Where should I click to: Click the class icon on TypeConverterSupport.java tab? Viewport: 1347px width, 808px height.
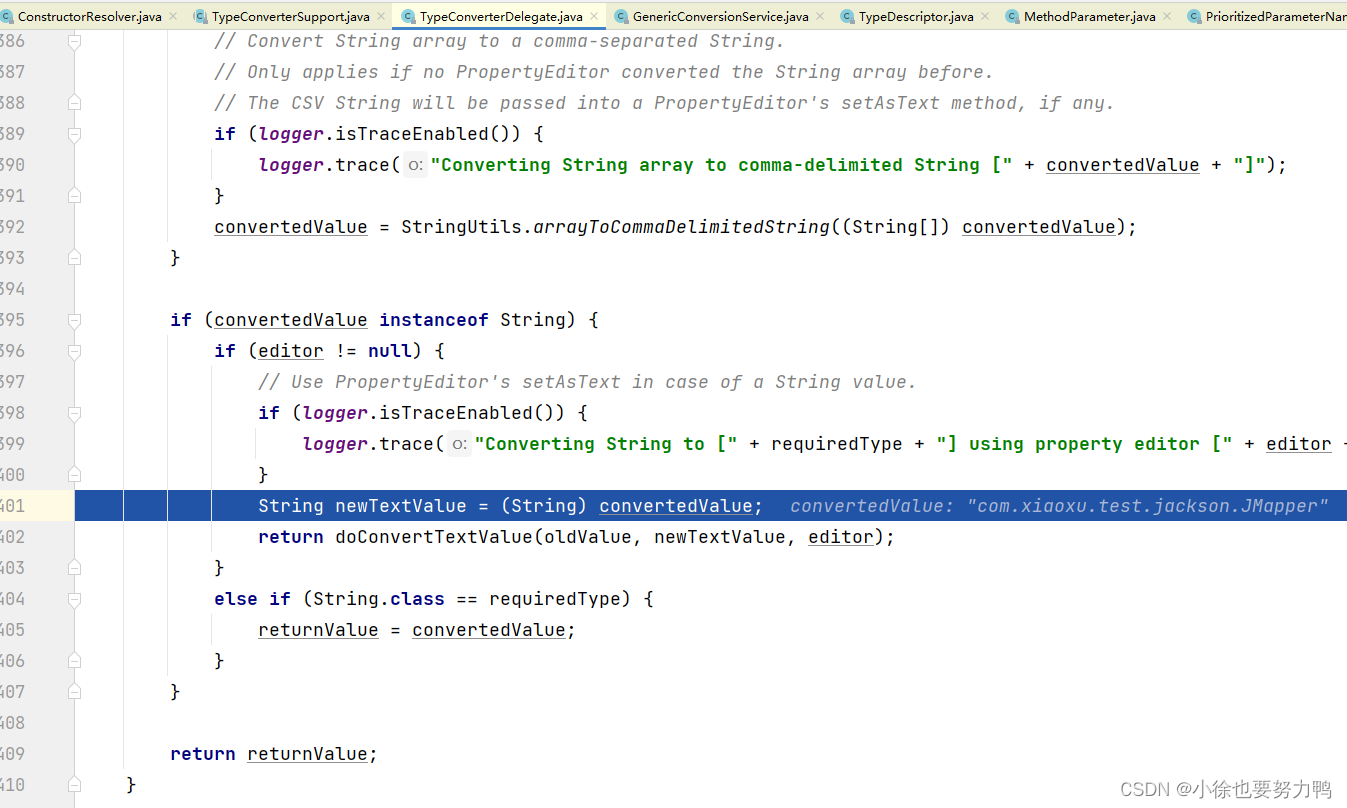(201, 17)
